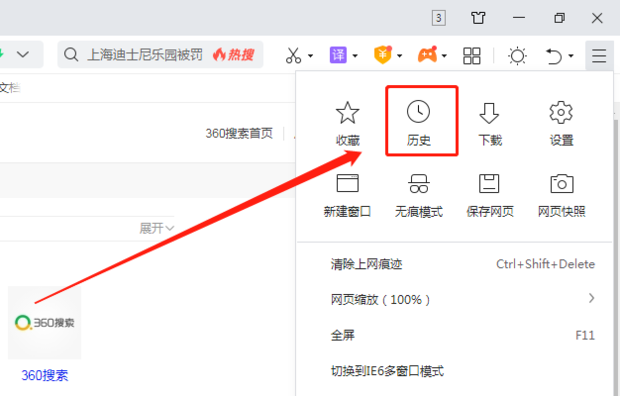This screenshot has width=620, height=396.
Task: Start 无痕模式 incognito mode
Action: (x=419, y=195)
